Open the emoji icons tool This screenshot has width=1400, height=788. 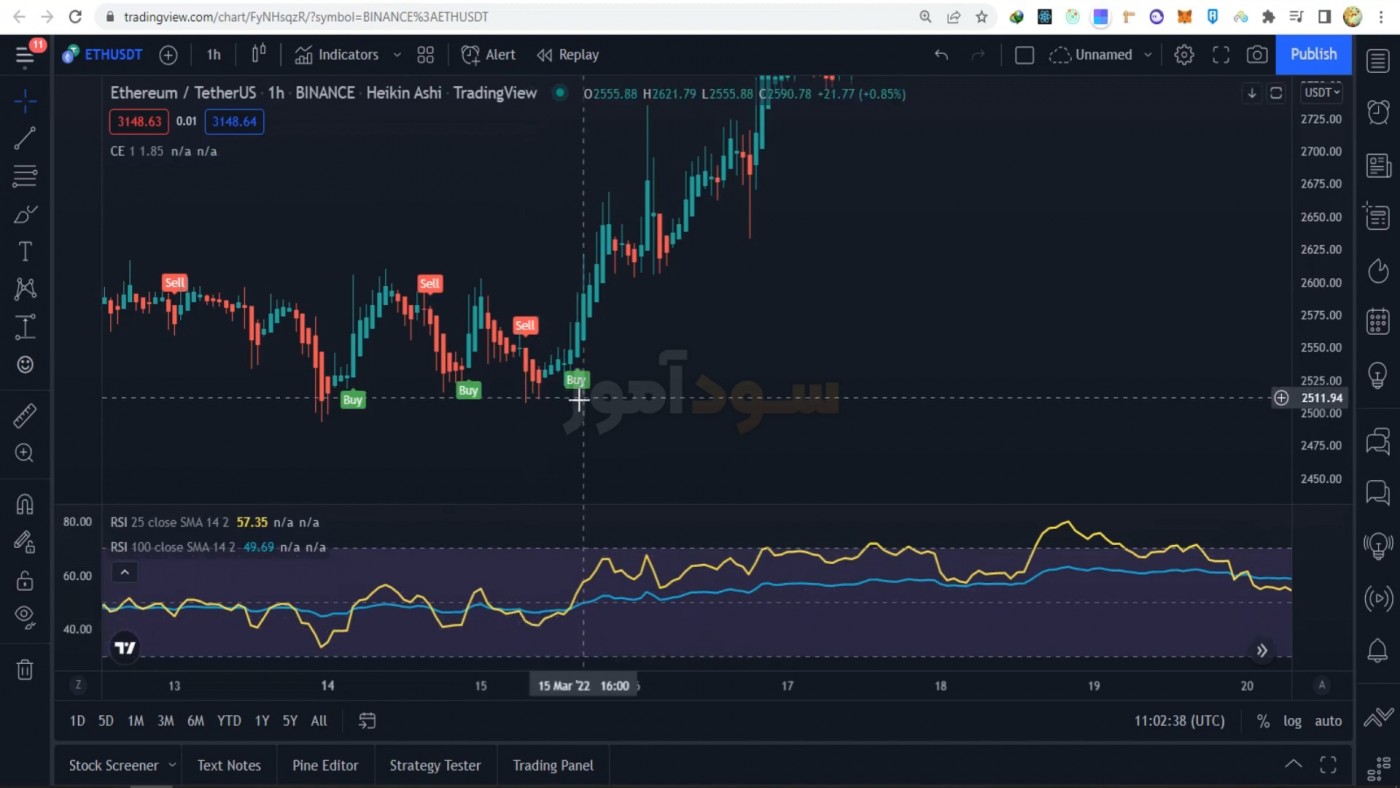point(25,365)
